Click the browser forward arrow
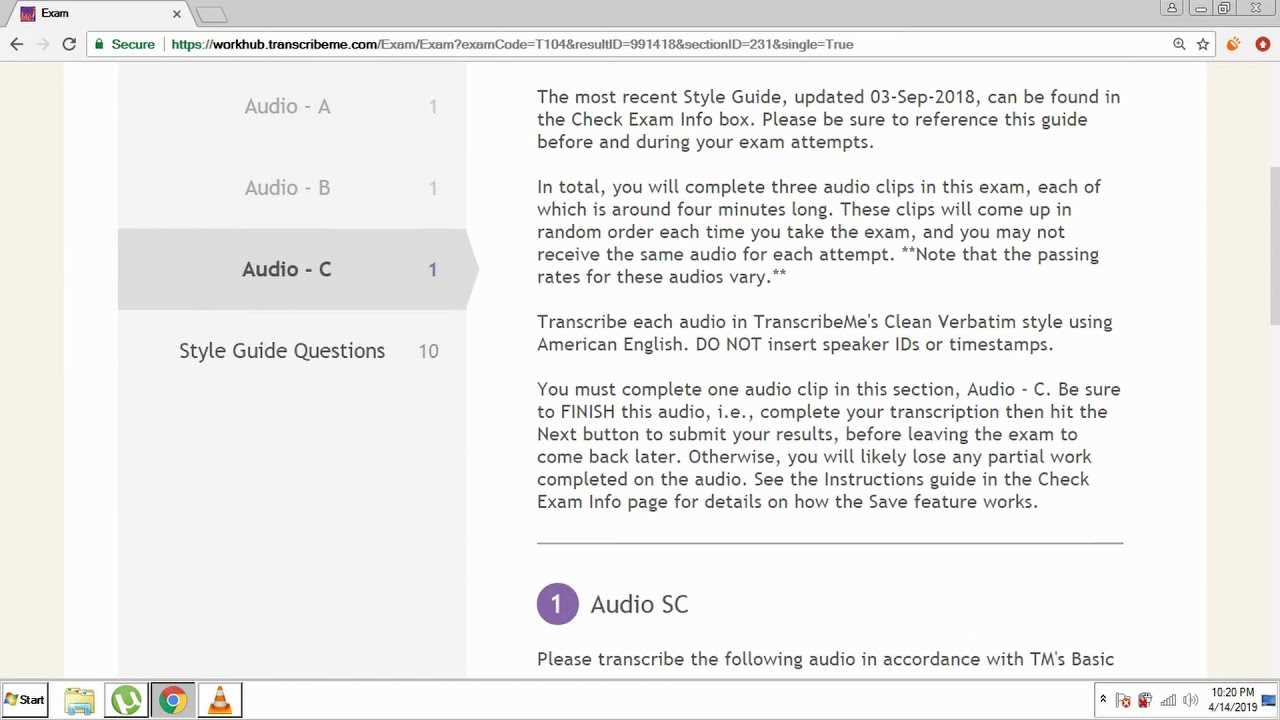Image resolution: width=1280 pixels, height=720 pixels. point(43,44)
